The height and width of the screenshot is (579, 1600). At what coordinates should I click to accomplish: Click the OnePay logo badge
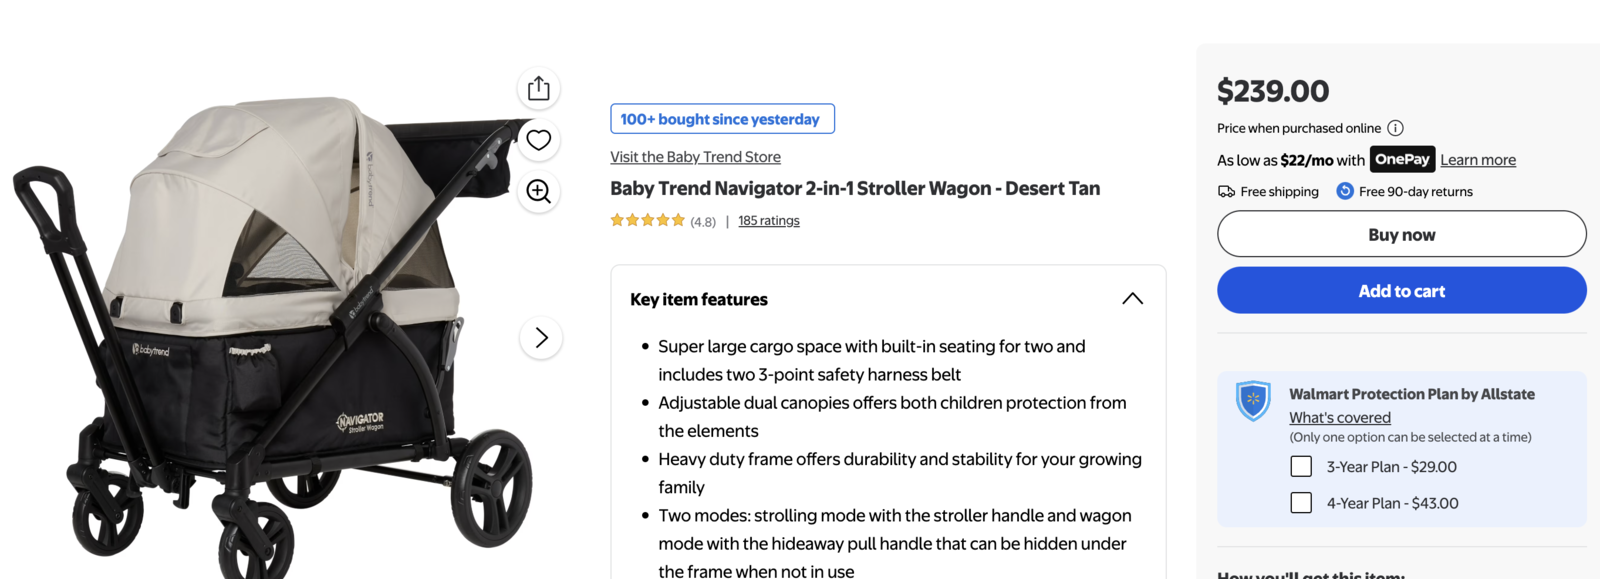(1402, 159)
